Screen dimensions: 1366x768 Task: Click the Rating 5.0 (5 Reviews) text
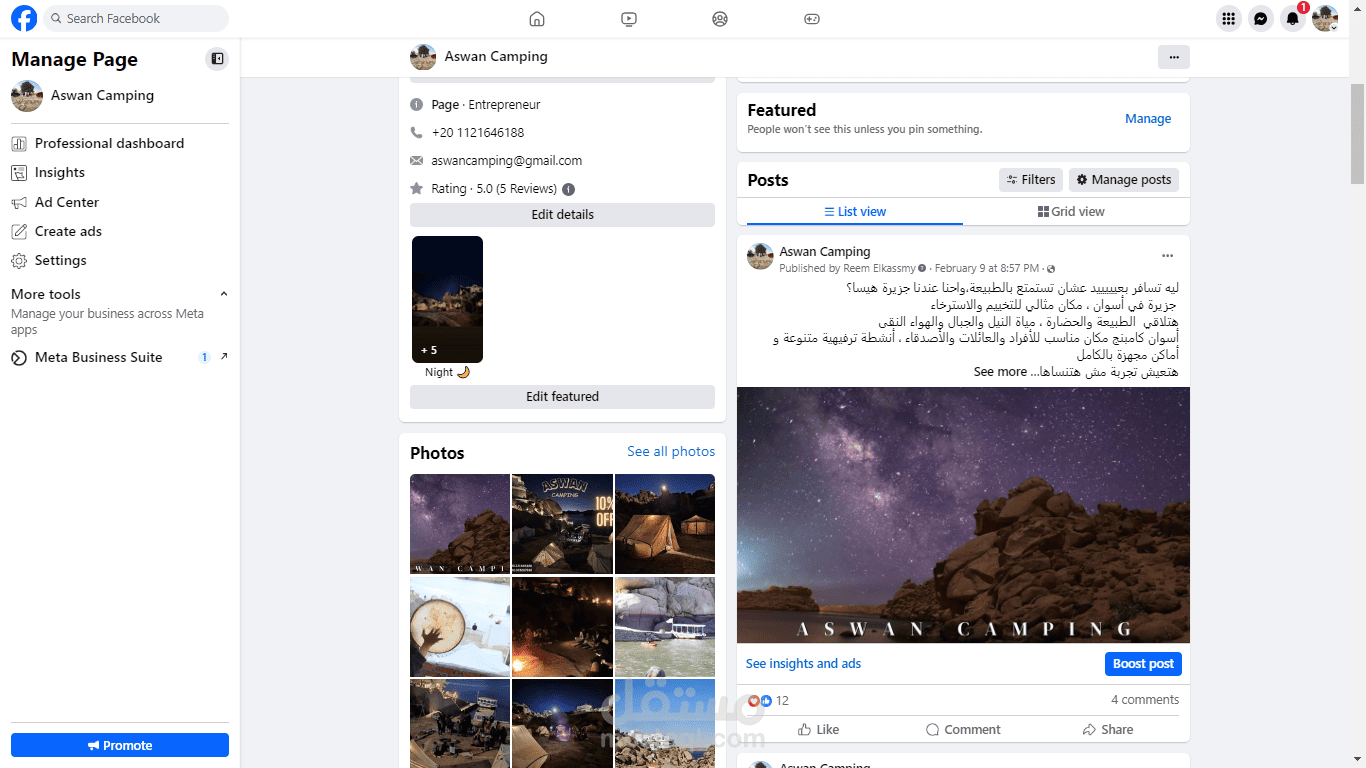click(495, 189)
